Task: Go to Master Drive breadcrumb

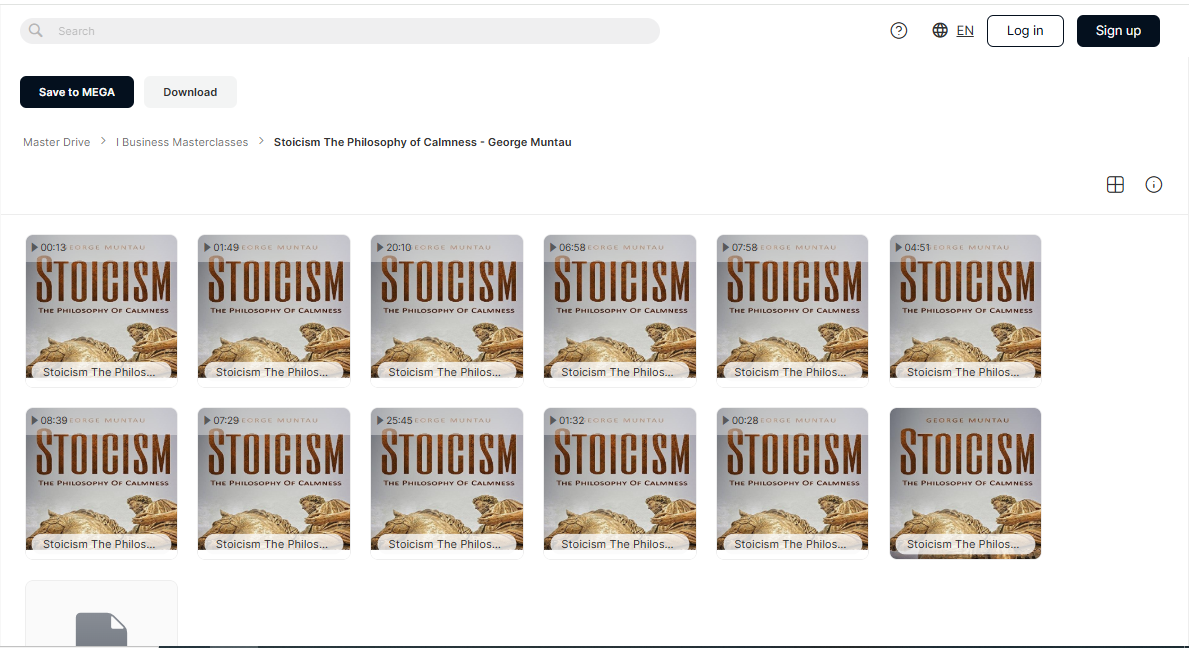Action: [56, 142]
